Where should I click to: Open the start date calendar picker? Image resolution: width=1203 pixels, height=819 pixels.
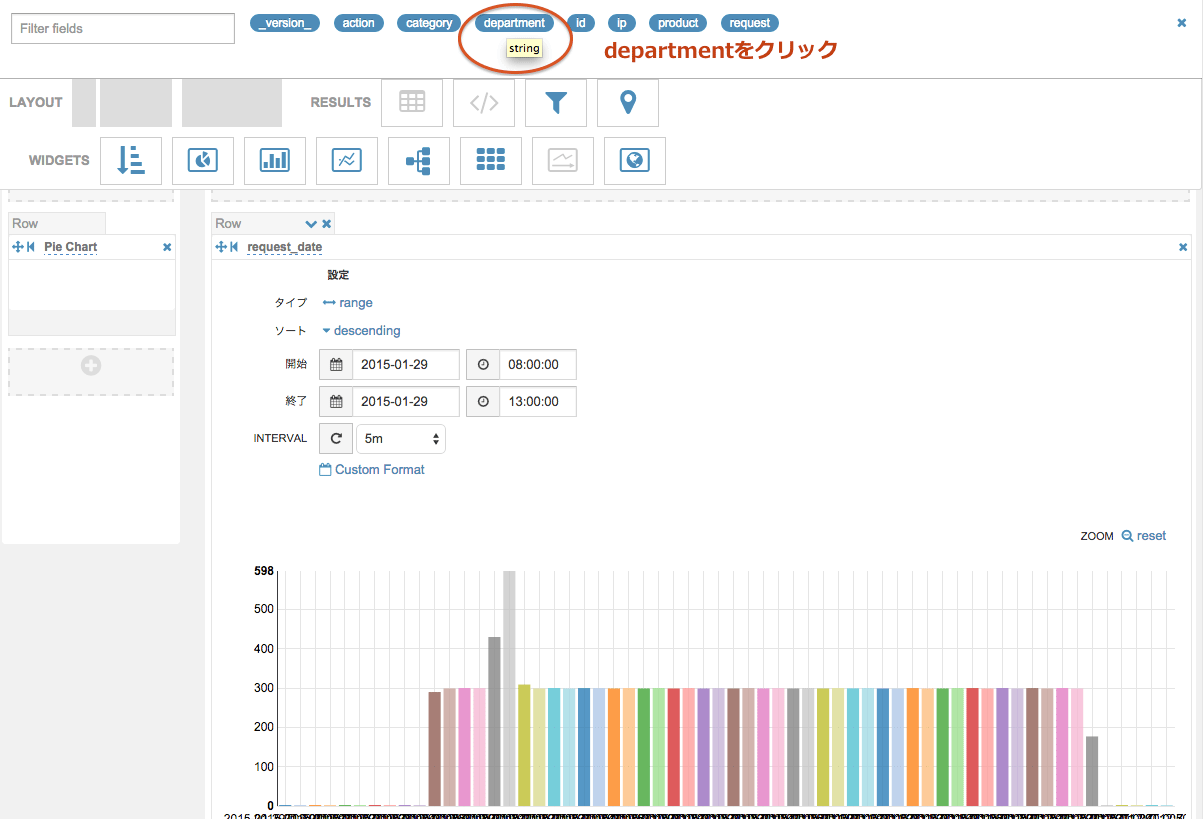[x=336, y=365]
